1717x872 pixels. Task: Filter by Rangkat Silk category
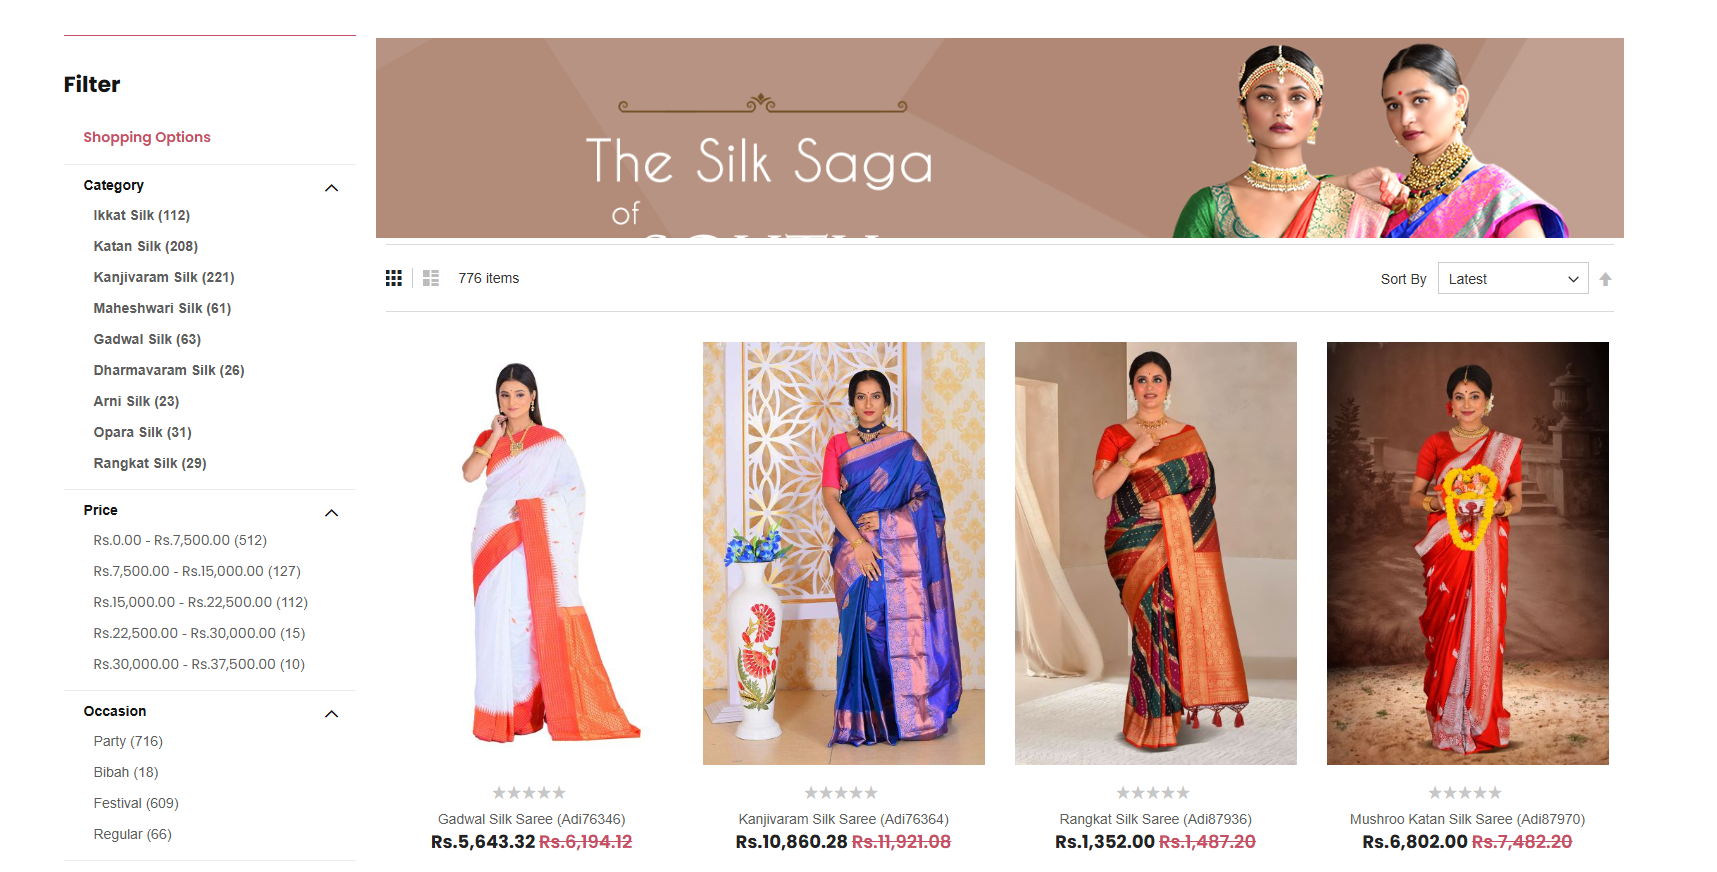[x=150, y=463]
